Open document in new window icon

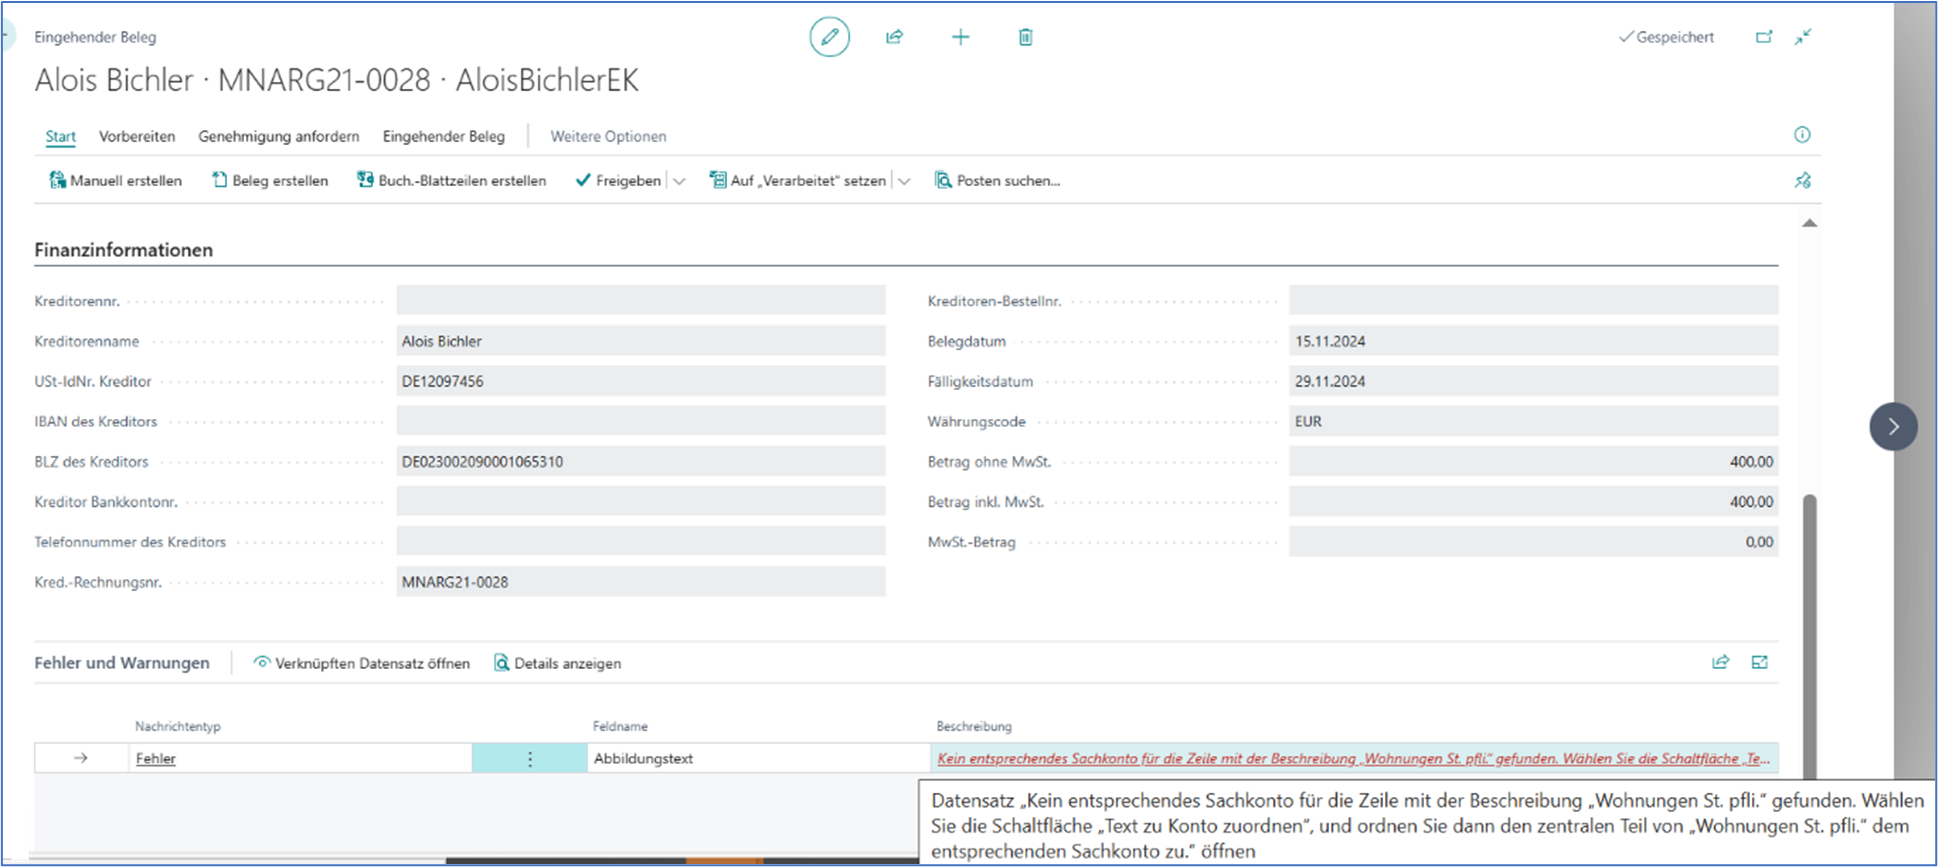[1764, 37]
